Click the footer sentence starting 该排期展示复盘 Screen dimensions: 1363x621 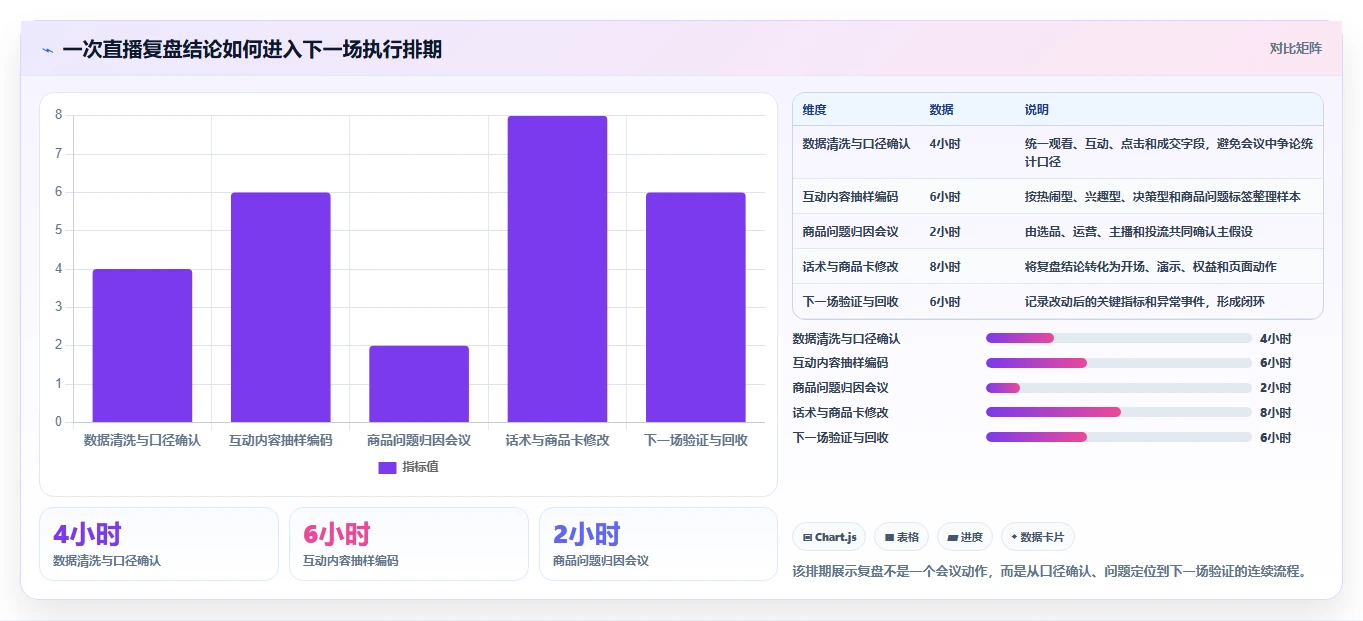coord(1050,571)
